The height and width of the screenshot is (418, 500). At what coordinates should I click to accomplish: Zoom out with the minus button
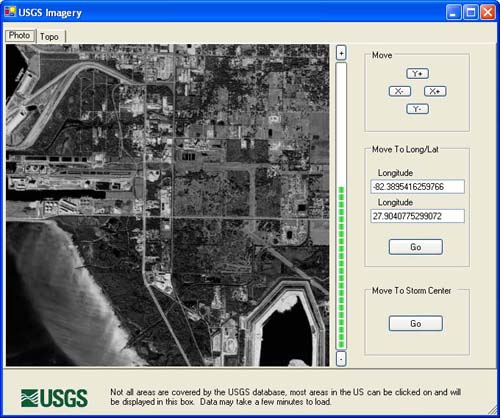[x=341, y=359]
